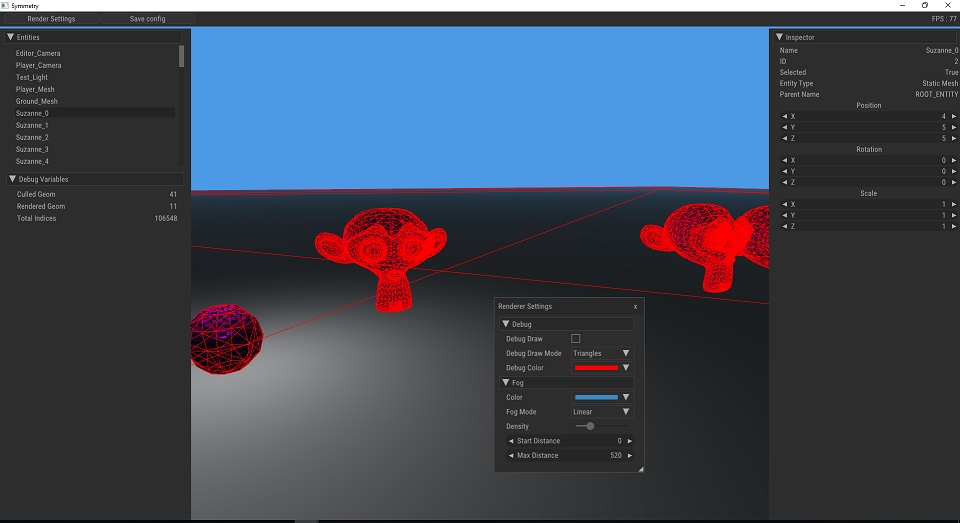Increase Scale Y with right arrow
Screen dimensions: 960x523
[x=954, y=216]
